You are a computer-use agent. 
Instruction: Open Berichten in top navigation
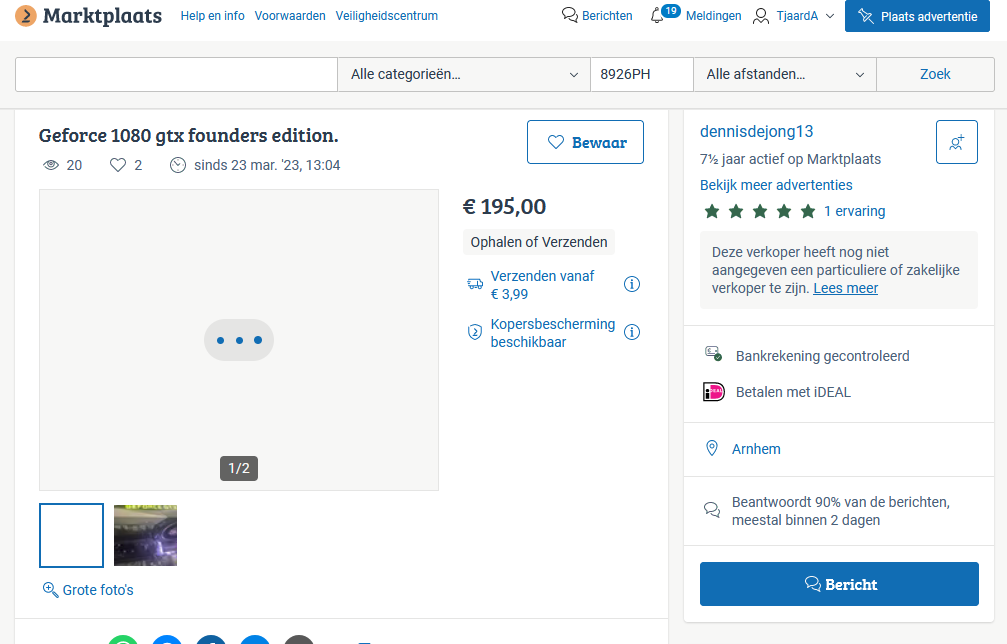(607, 16)
